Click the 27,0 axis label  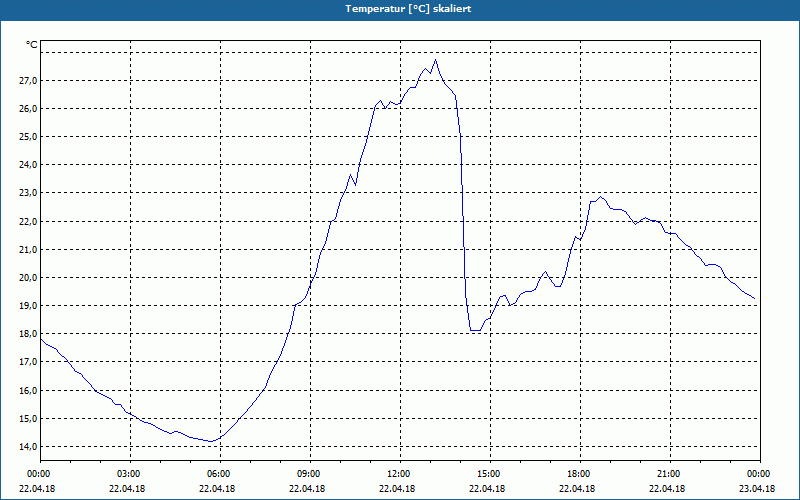pos(28,81)
